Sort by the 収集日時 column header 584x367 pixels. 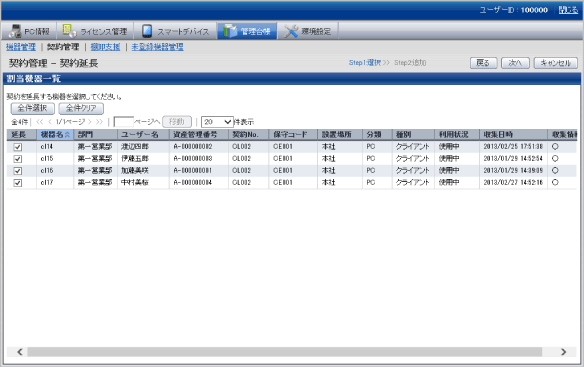coord(513,135)
